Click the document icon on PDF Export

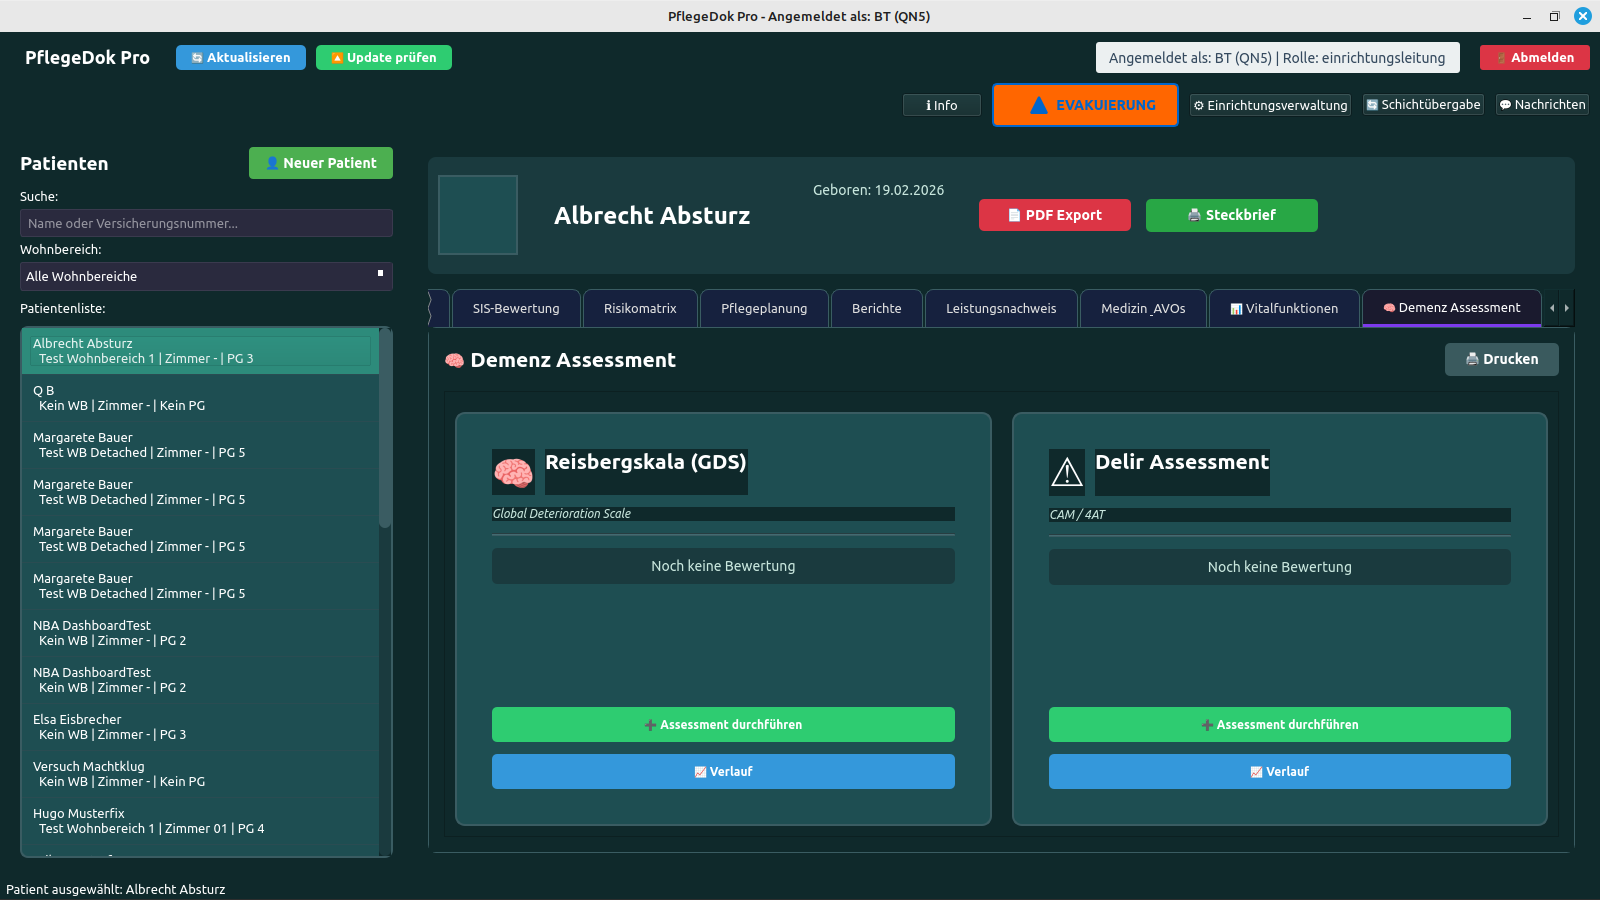pos(1012,214)
